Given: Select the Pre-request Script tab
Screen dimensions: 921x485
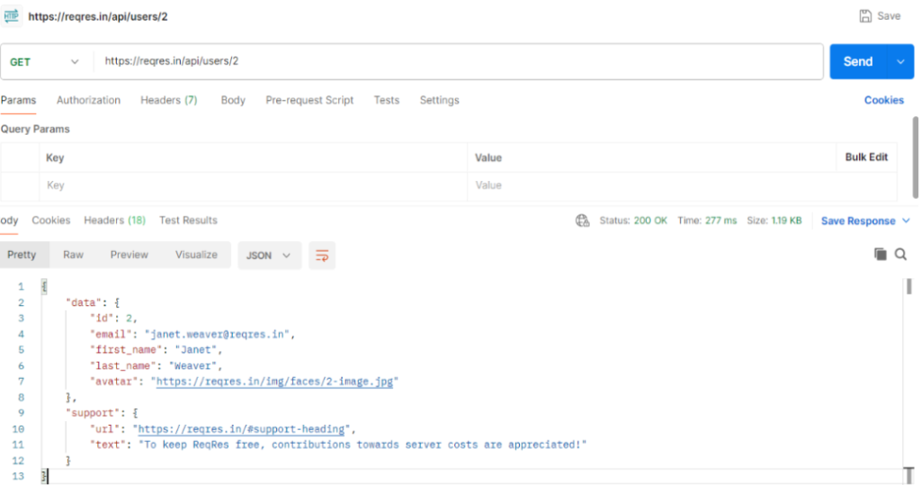Looking at the screenshot, I should (x=309, y=100).
